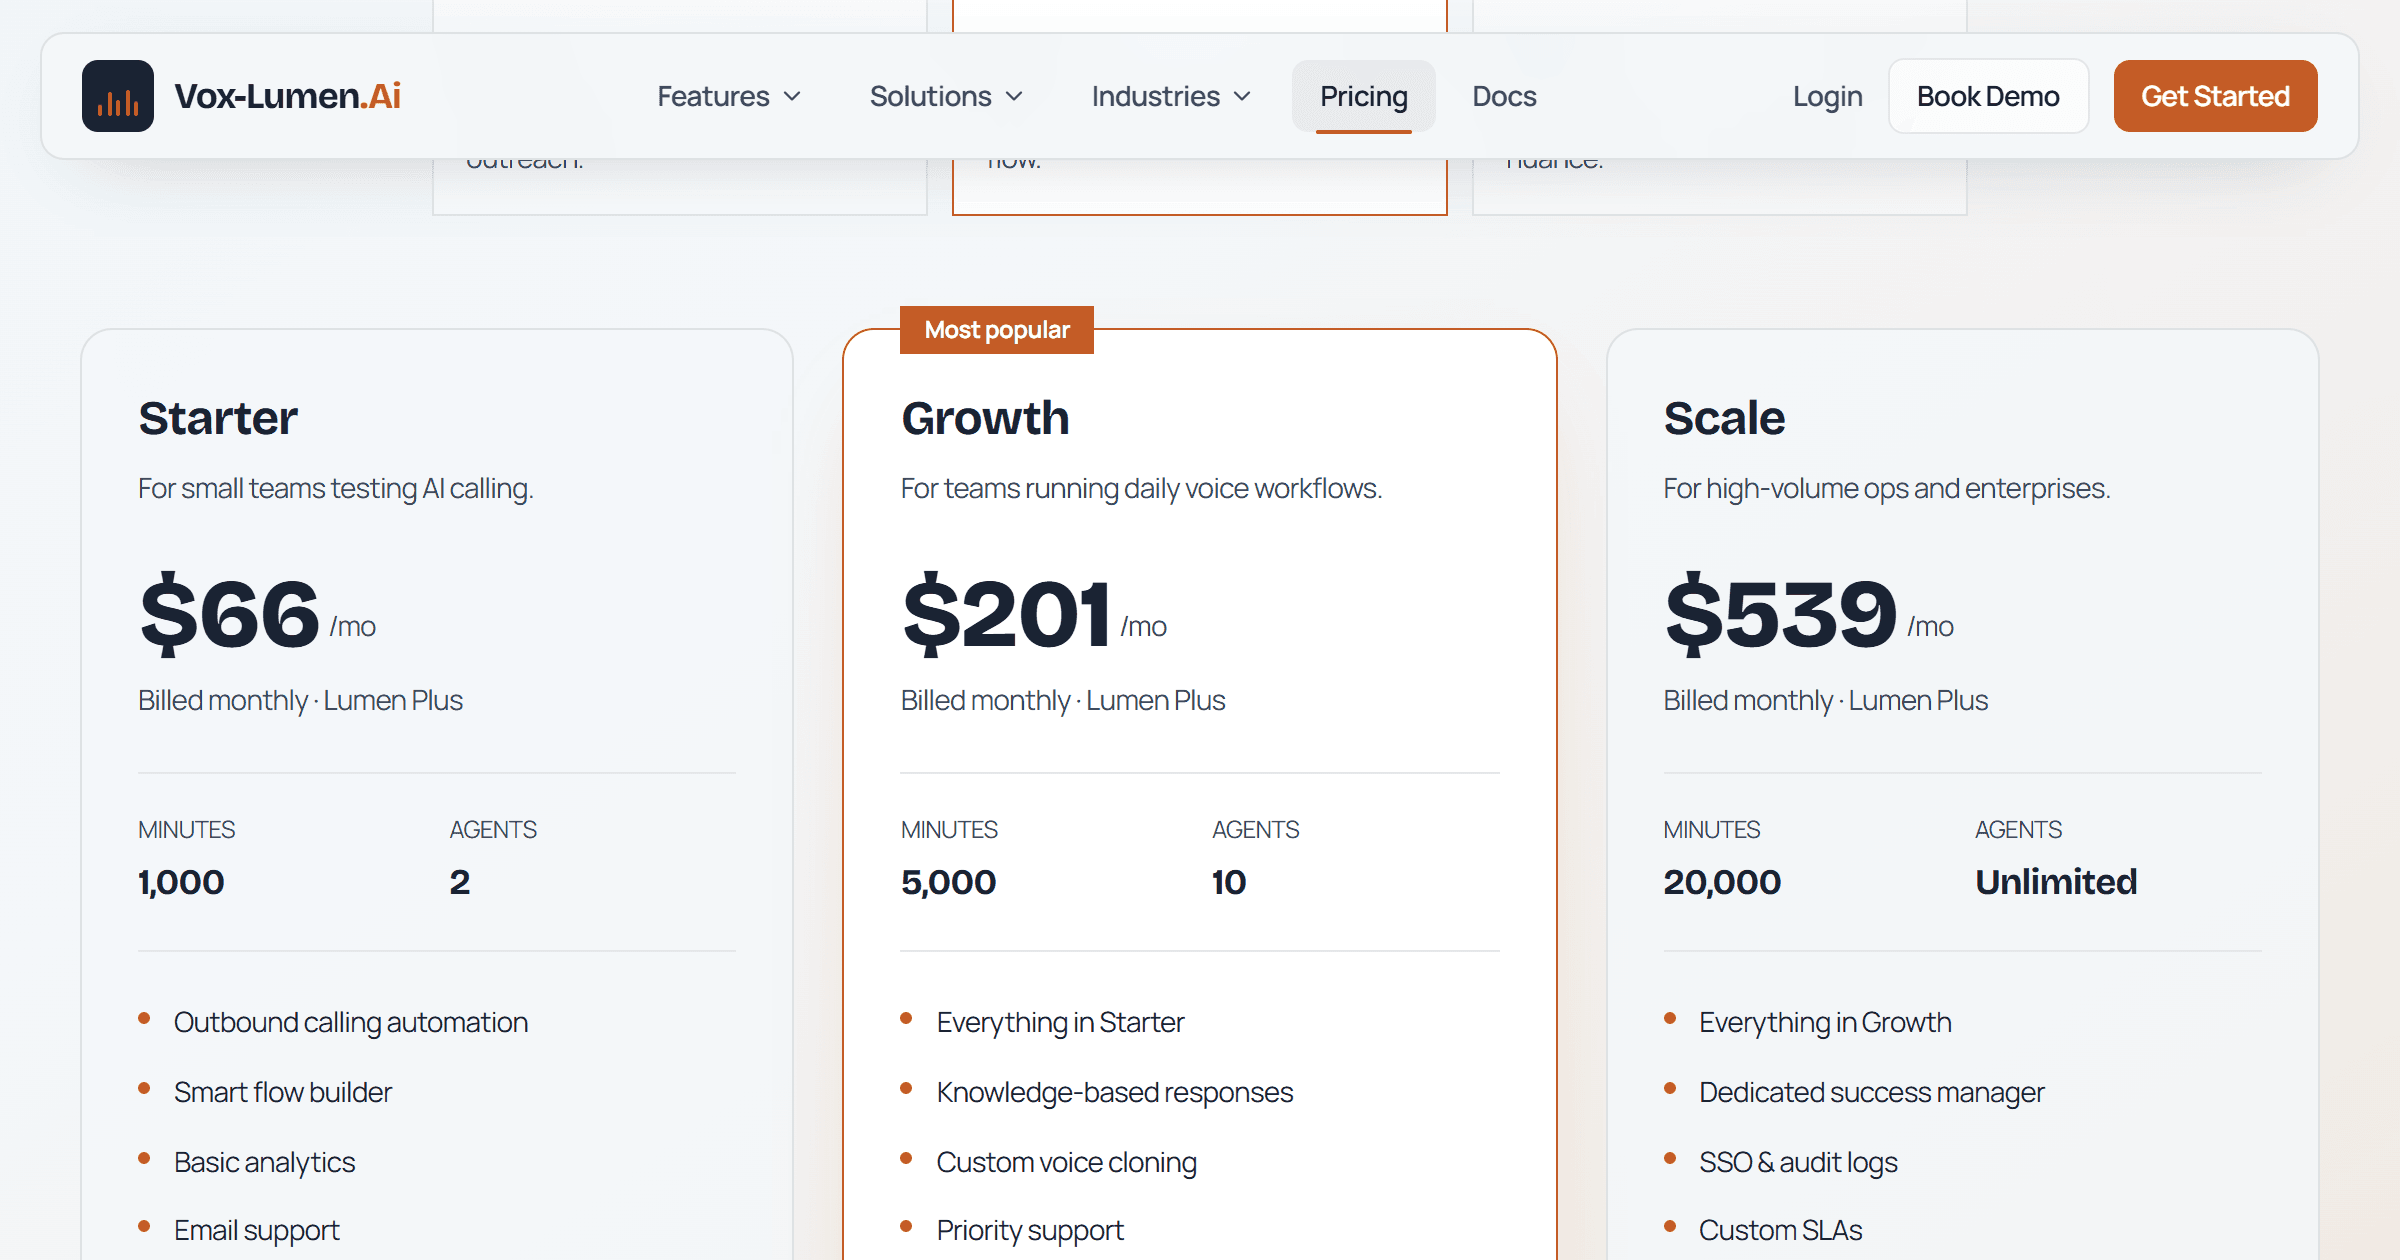Click 'For teams running daily voice workflows.'
Screen dimensions: 2400x1260
click(x=1141, y=488)
